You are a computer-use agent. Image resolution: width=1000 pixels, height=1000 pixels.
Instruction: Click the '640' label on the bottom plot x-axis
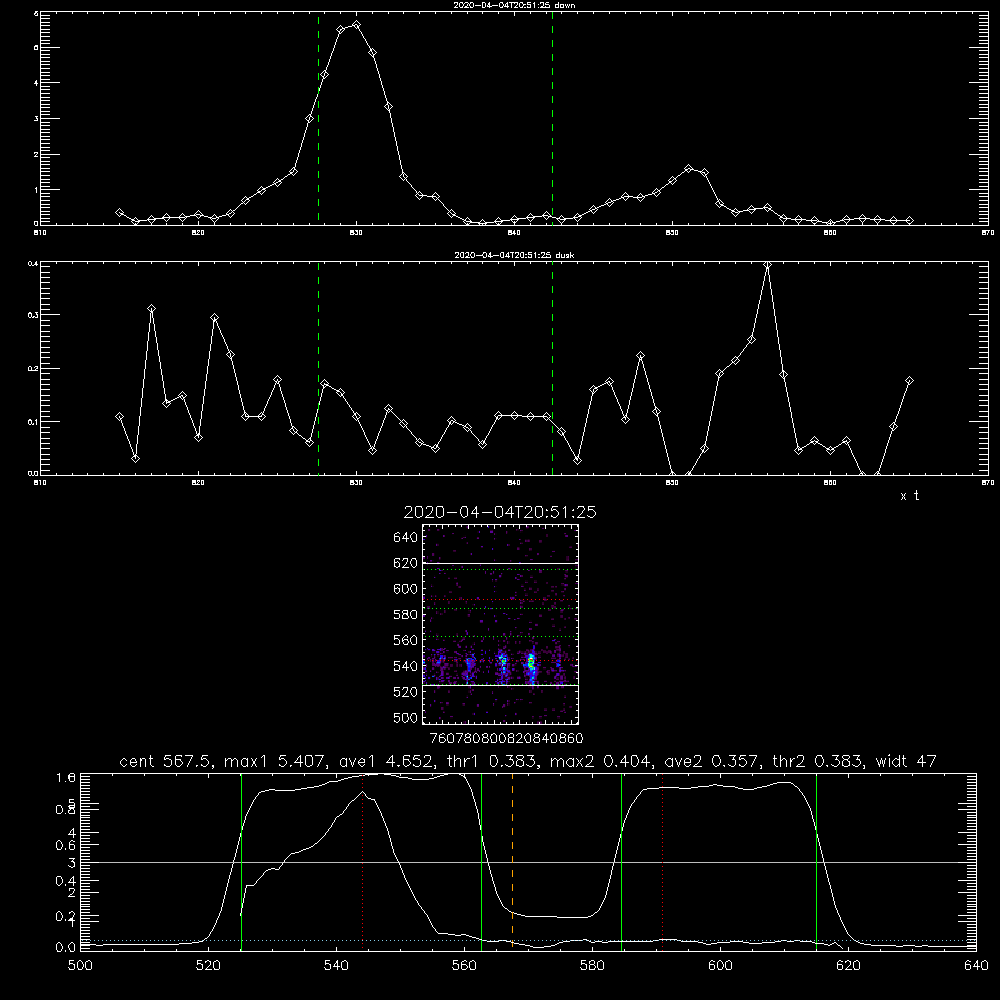976,966
